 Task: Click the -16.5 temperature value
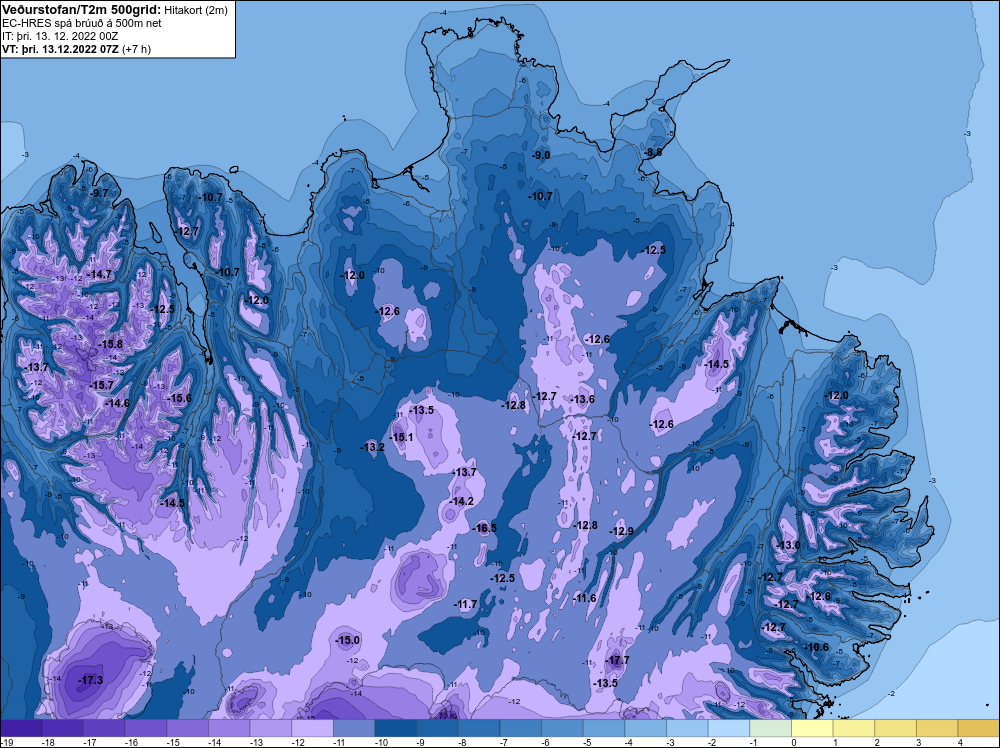(x=484, y=528)
